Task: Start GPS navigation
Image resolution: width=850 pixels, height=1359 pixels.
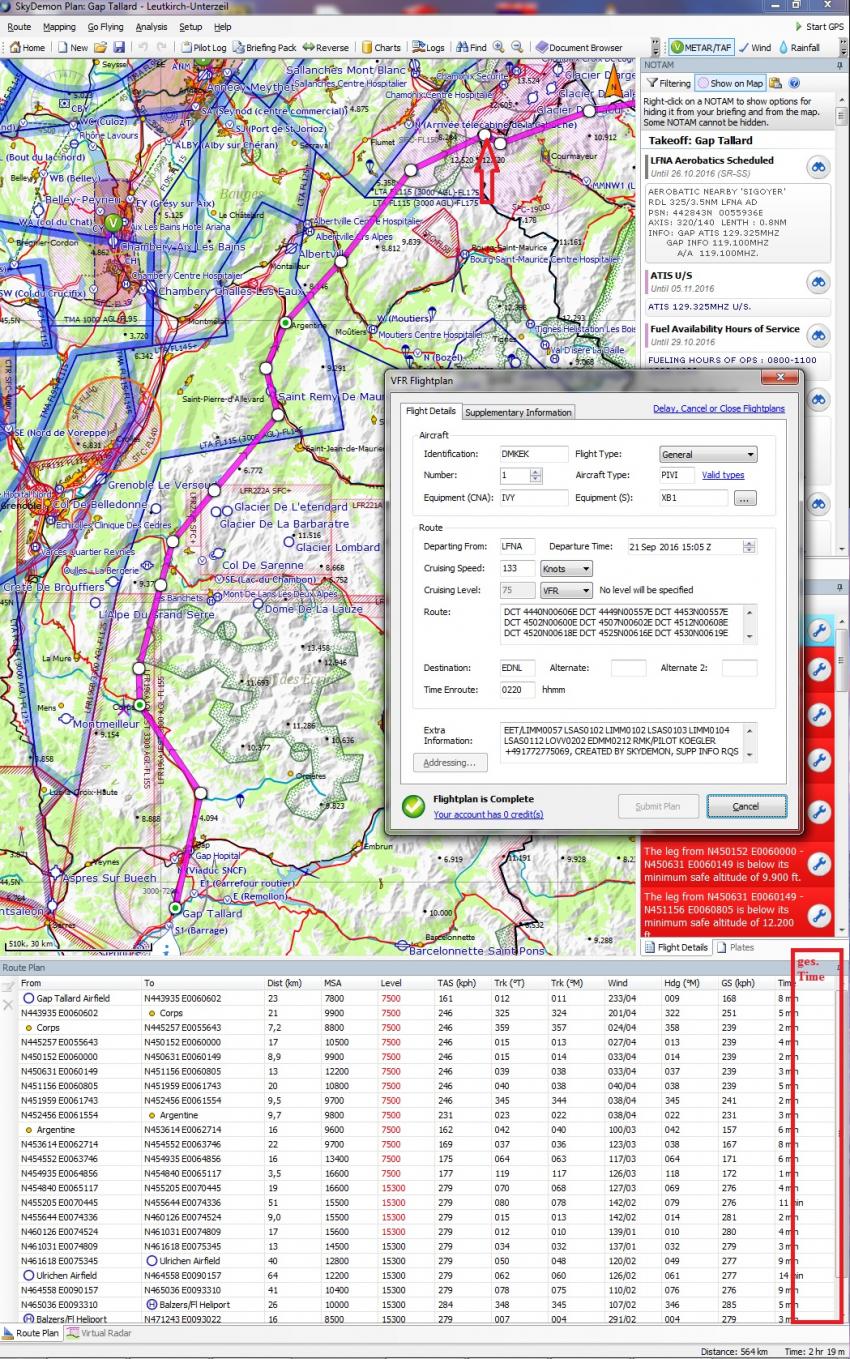Action: (818, 26)
